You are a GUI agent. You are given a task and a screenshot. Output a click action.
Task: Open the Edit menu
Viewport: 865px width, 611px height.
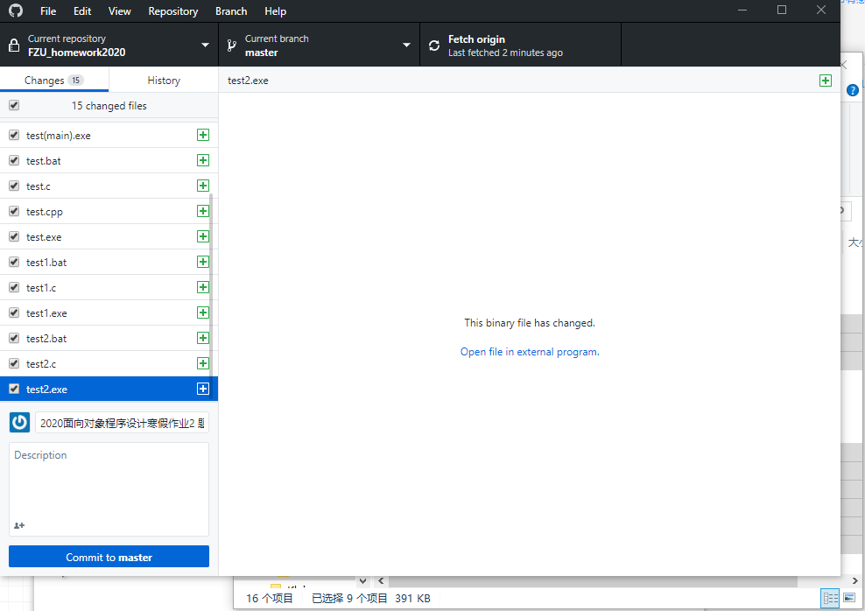pos(82,11)
